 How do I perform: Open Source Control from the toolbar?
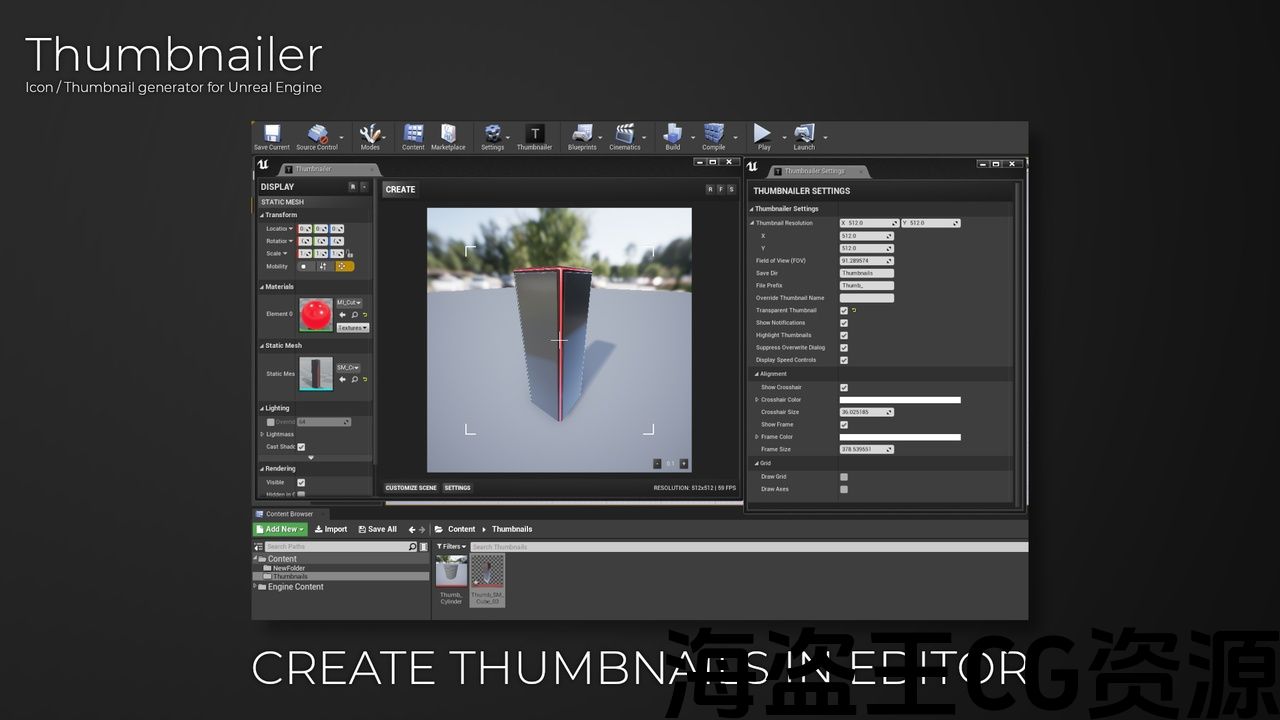pyautogui.click(x=317, y=134)
